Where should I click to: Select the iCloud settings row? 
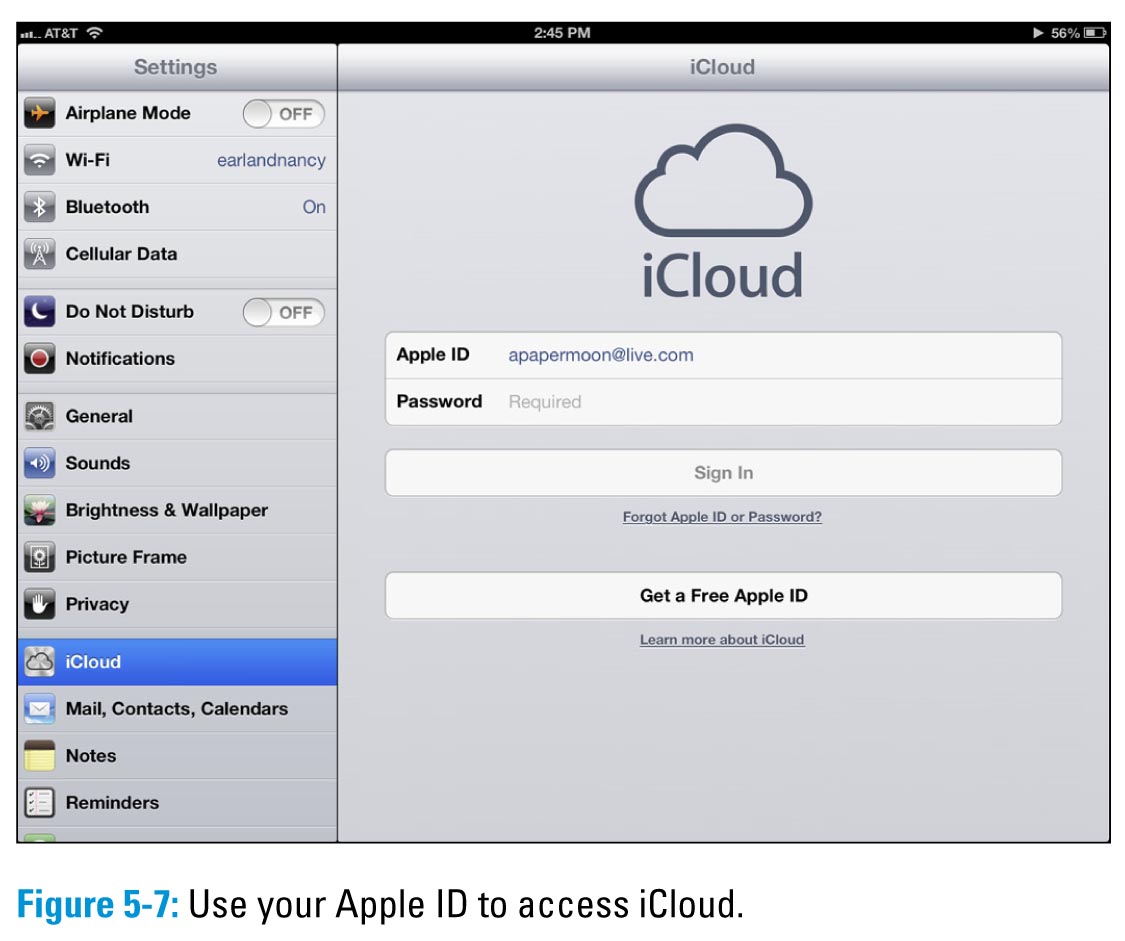coord(177,662)
